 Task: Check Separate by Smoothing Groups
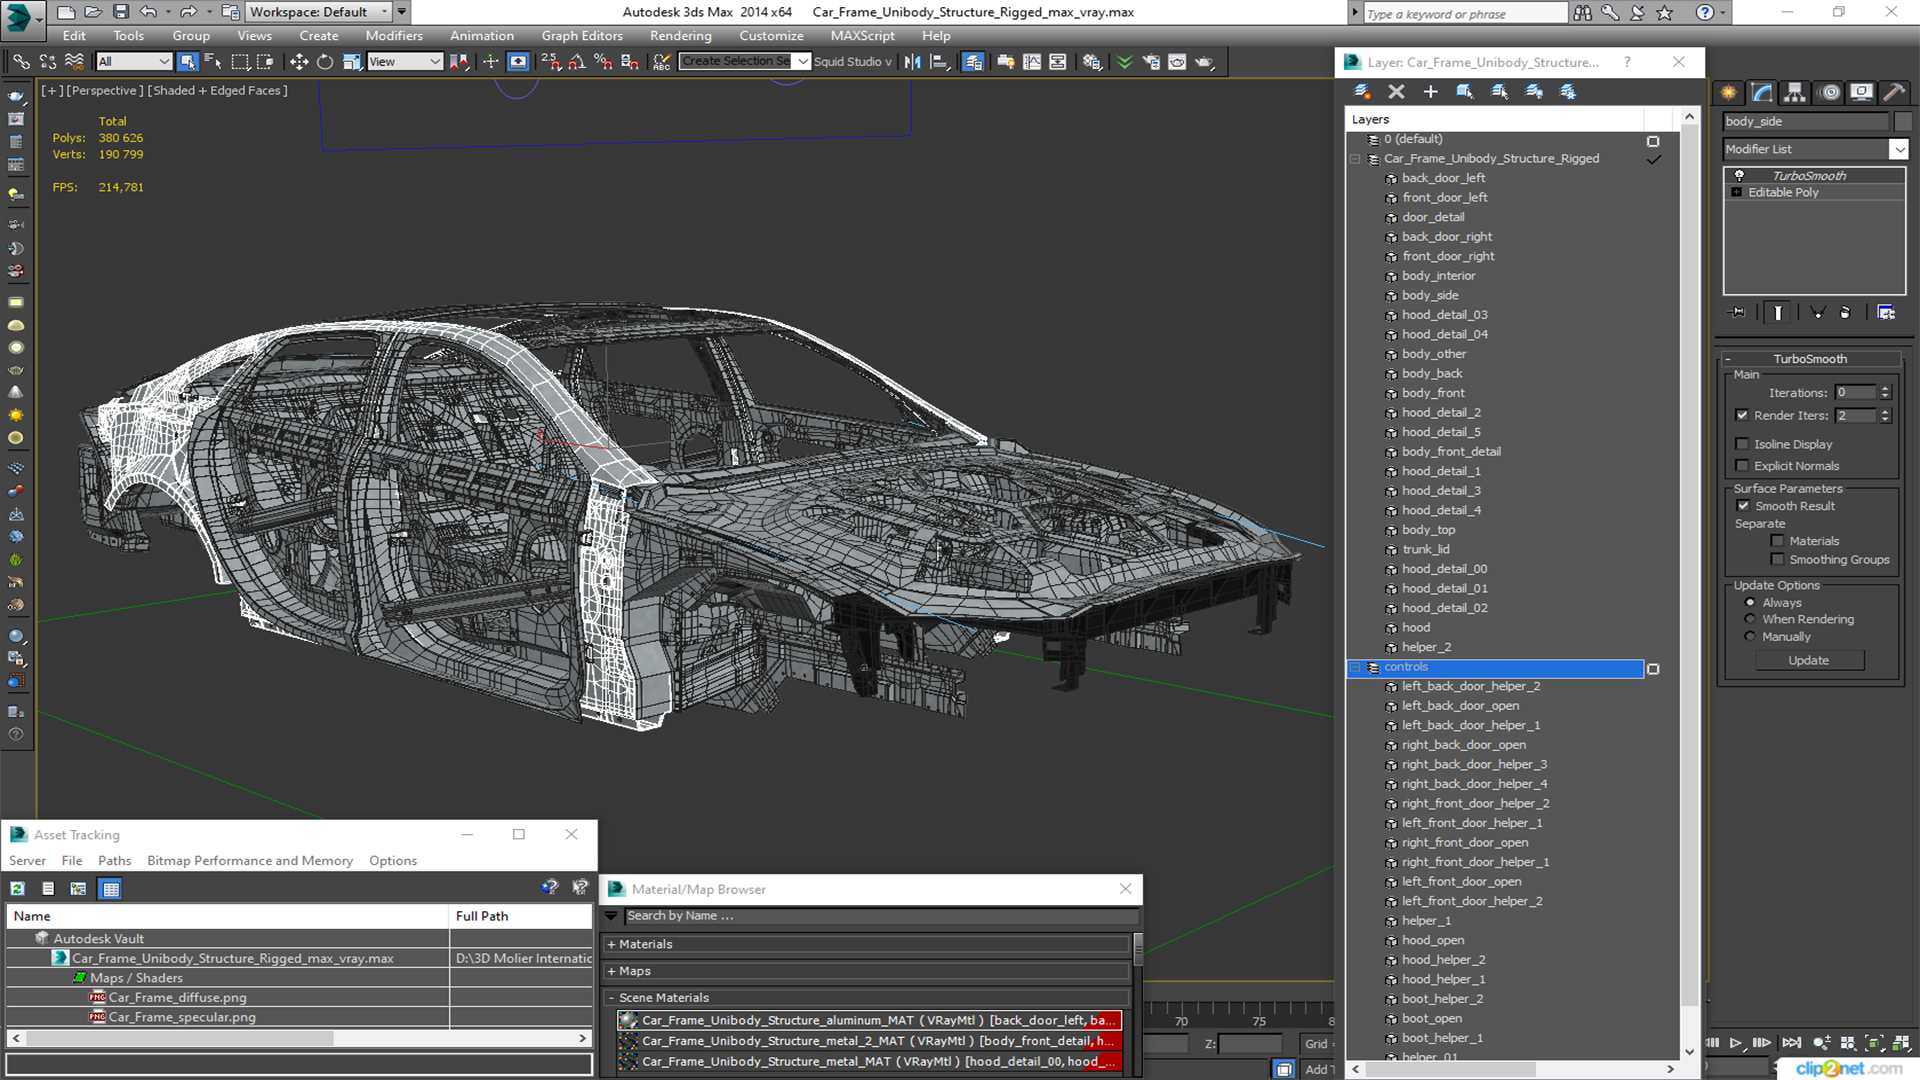pyautogui.click(x=1777, y=560)
